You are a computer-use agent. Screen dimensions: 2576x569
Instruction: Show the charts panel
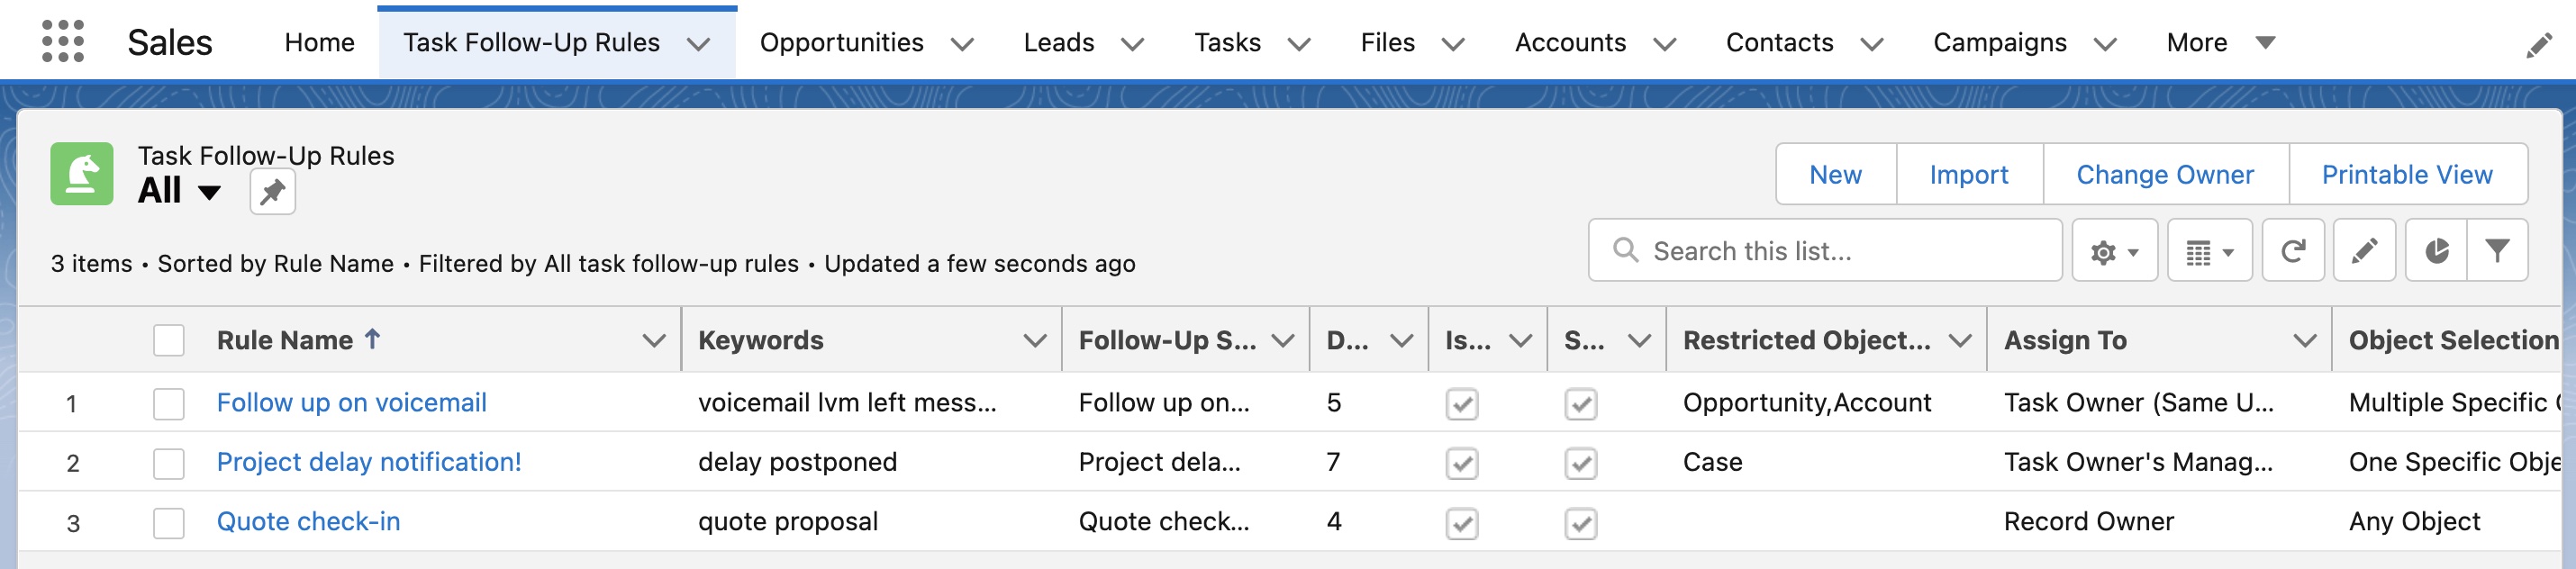2436,251
